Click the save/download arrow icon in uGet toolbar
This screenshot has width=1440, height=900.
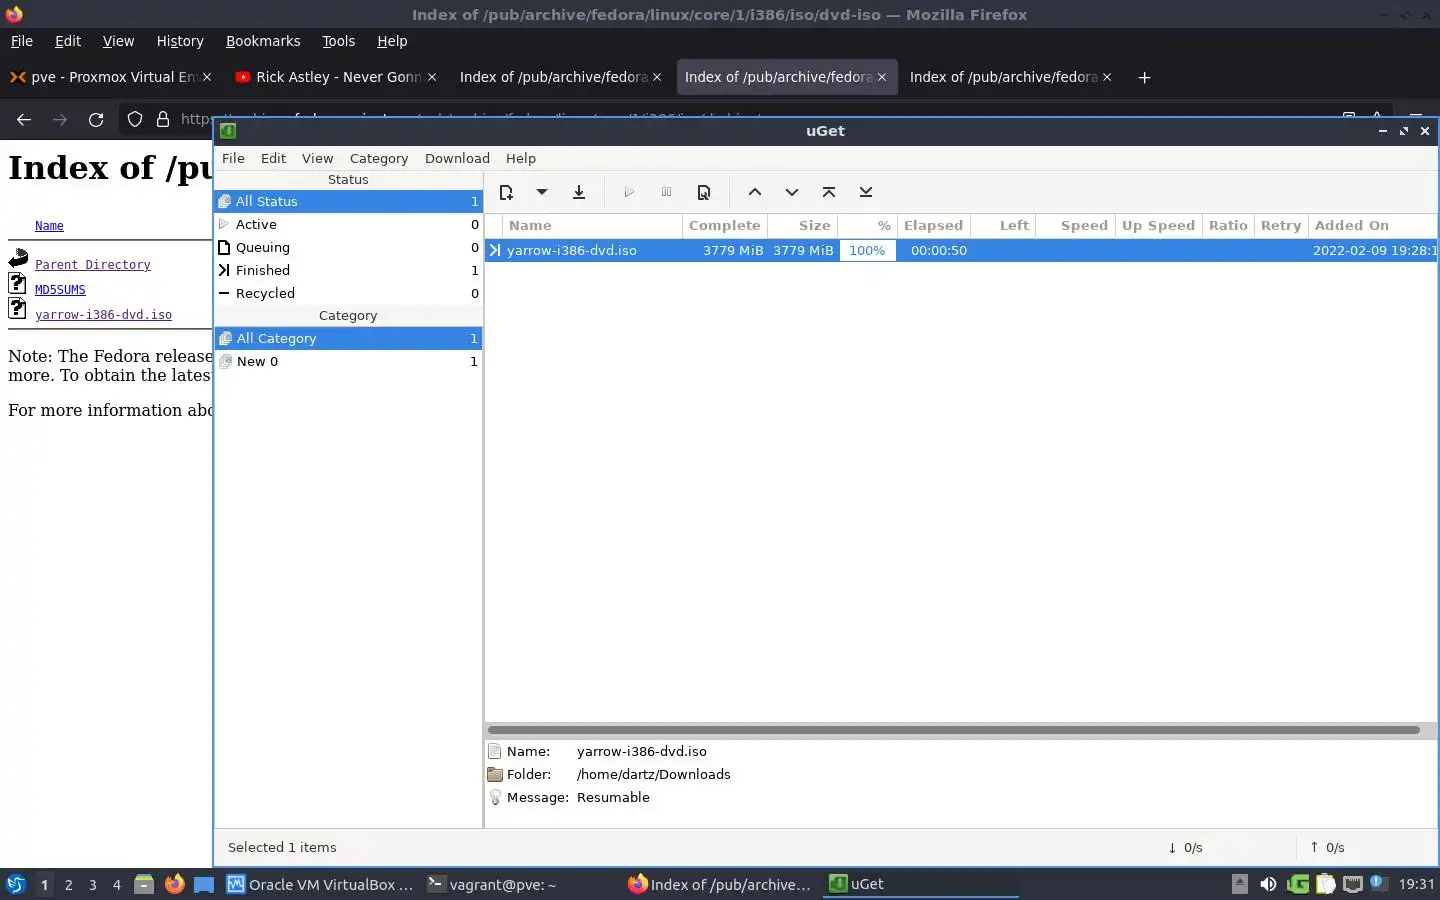tap(579, 192)
